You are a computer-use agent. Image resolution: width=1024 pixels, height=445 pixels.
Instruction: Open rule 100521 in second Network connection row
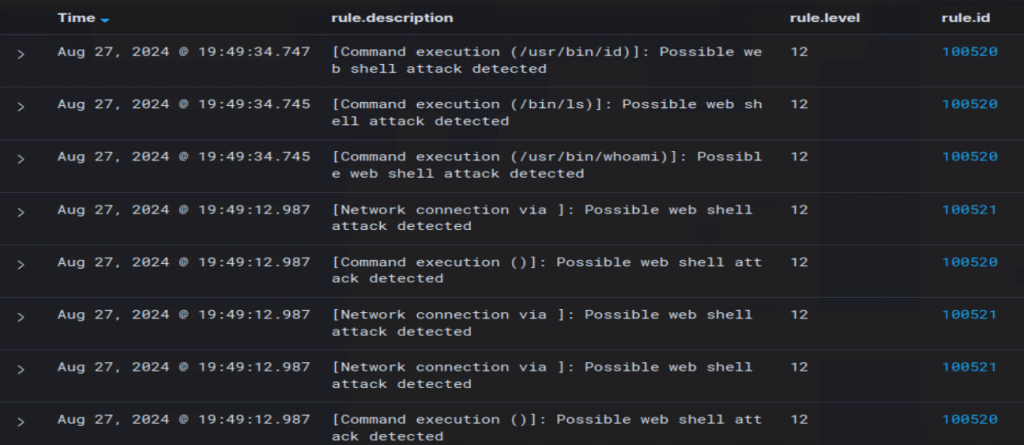969,315
